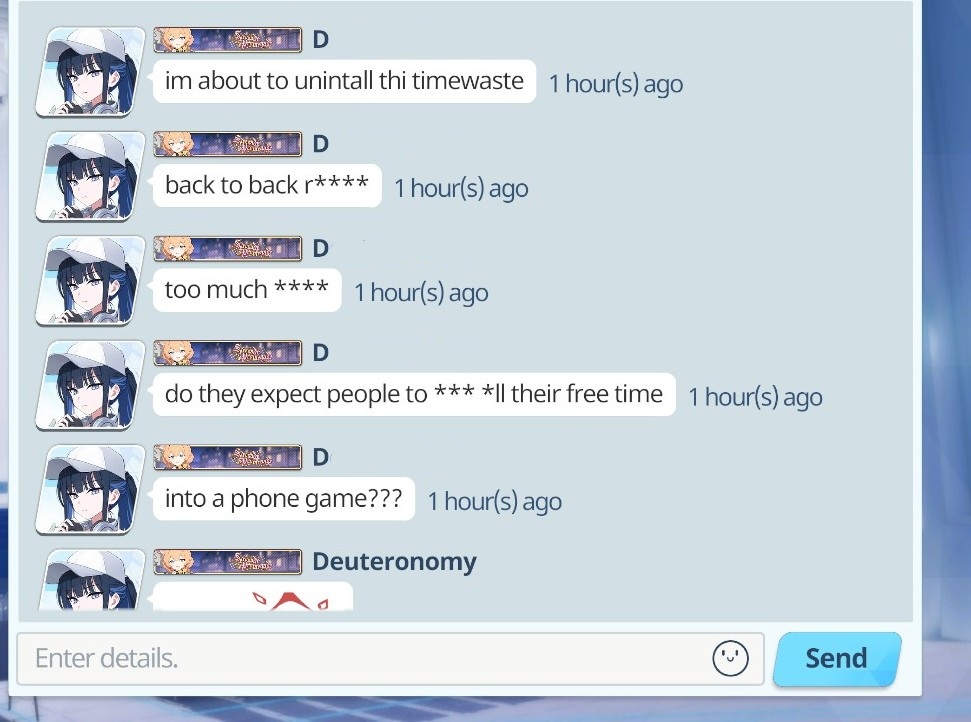Image resolution: width=971 pixels, height=722 pixels.
Task: Open the emoji smiley picker
Action: (730, 658)
